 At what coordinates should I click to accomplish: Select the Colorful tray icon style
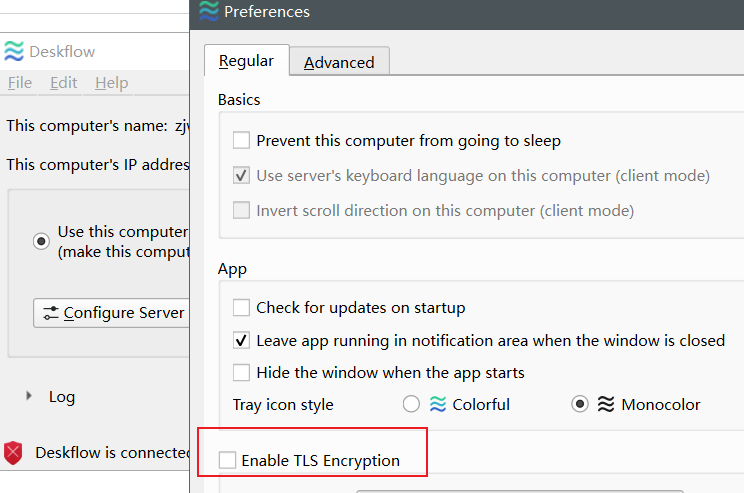coord(411,405)
